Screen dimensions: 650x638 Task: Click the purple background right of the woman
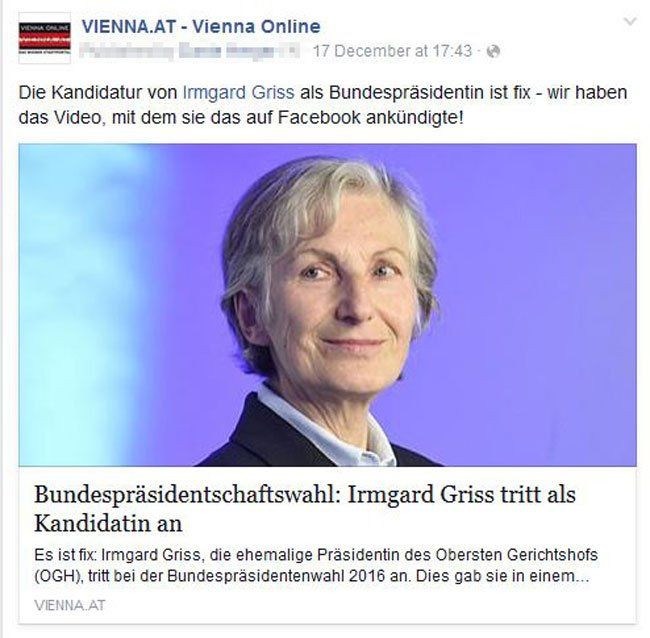(539, 290)
